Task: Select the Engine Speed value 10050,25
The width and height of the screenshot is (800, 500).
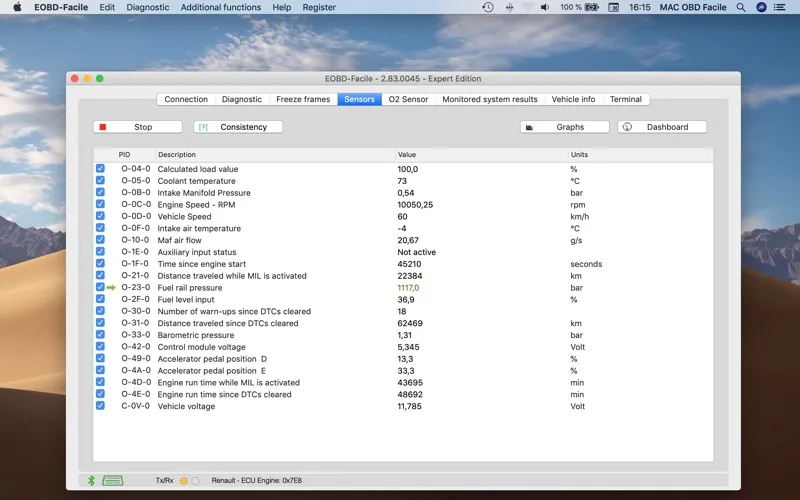Action: (x=415, y=205)
